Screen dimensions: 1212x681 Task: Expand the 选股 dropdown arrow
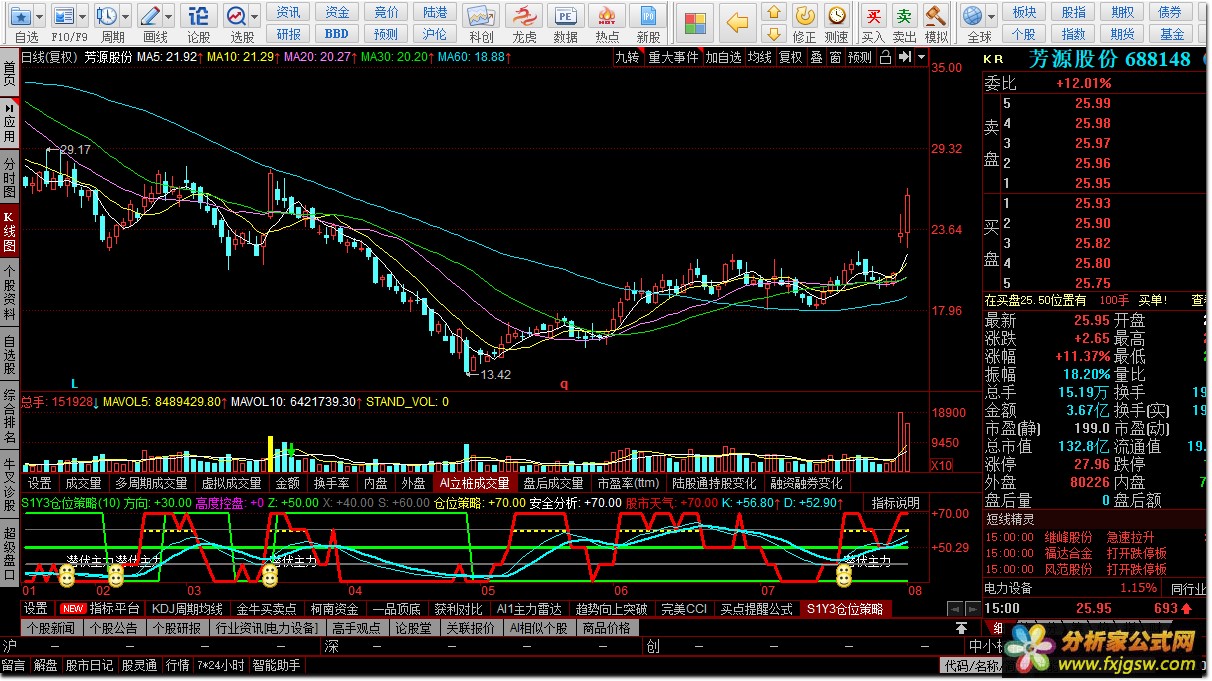[x=256, y=16]
